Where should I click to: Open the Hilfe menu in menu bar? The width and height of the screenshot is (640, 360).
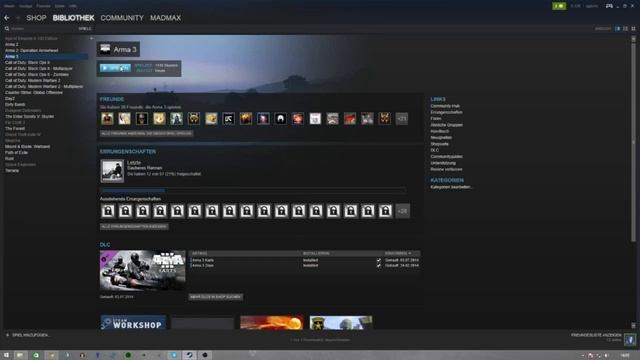(73, 6)
